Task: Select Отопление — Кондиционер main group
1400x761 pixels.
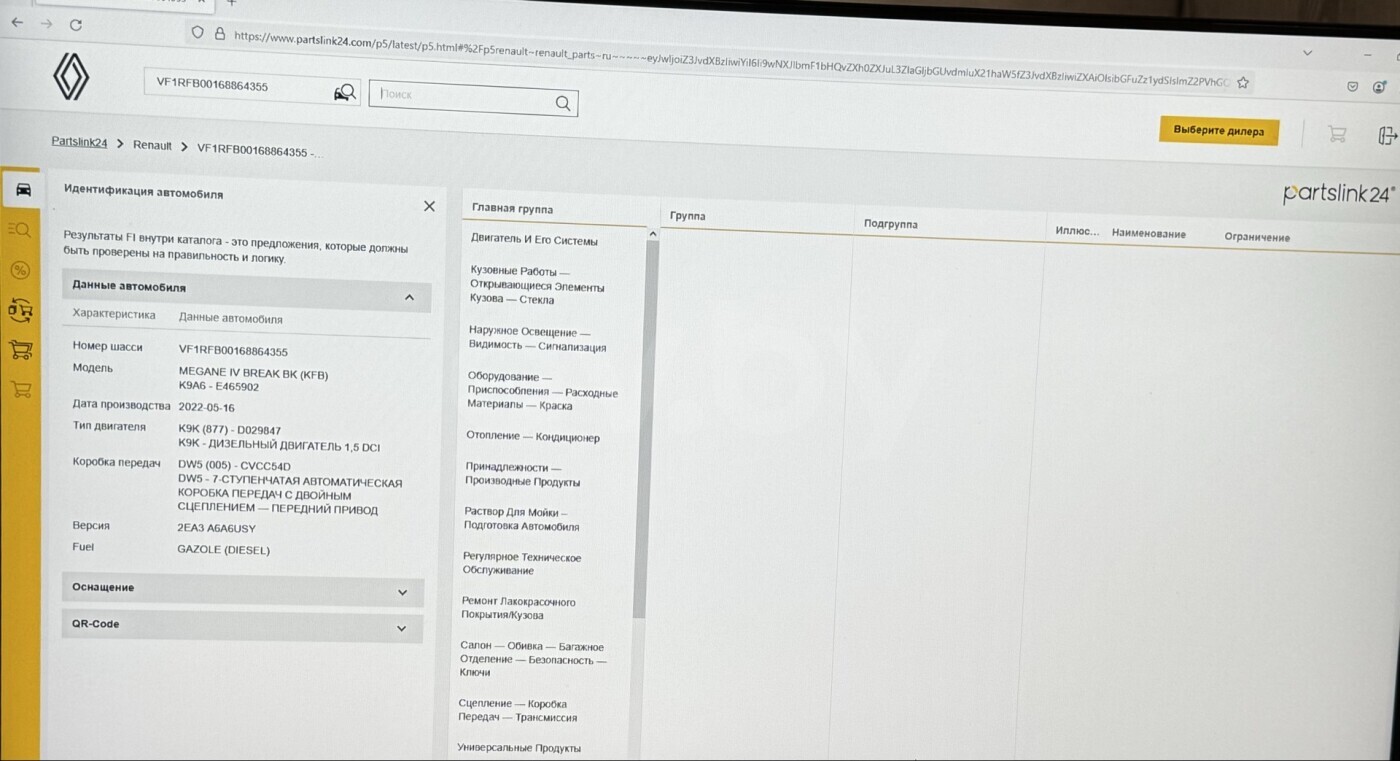Action: click(x=532, y=436)
